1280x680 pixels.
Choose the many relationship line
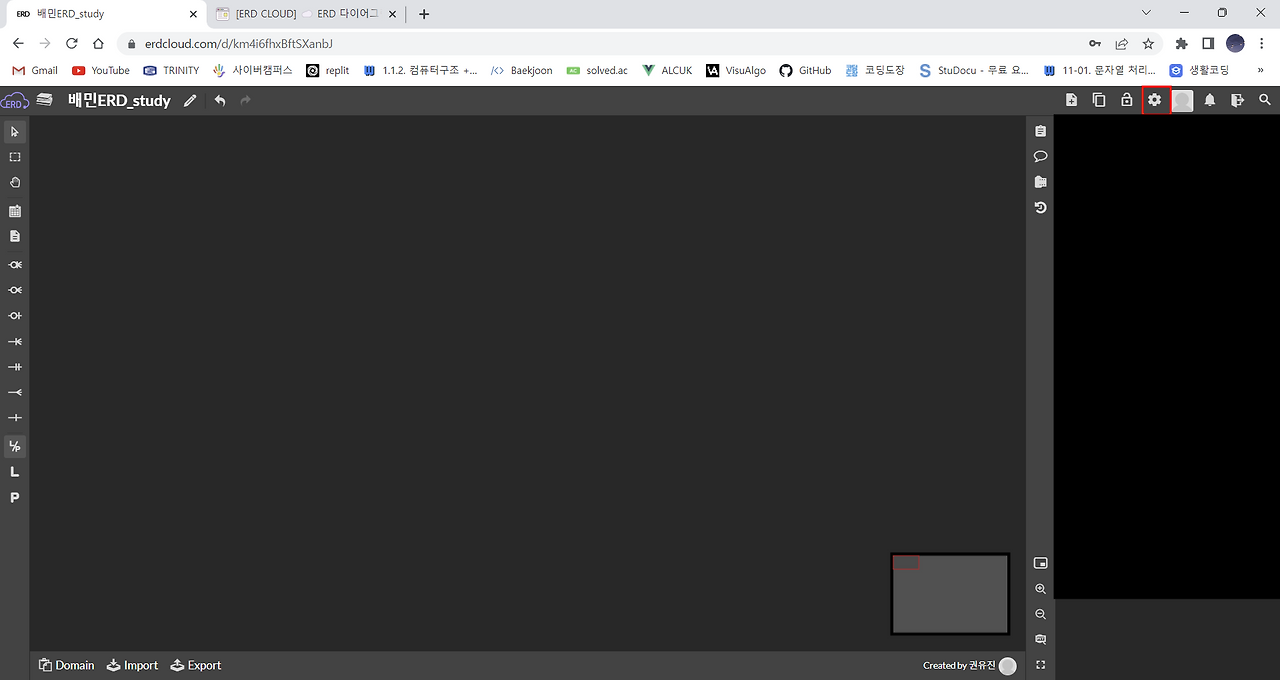click(x=15, y=393)
